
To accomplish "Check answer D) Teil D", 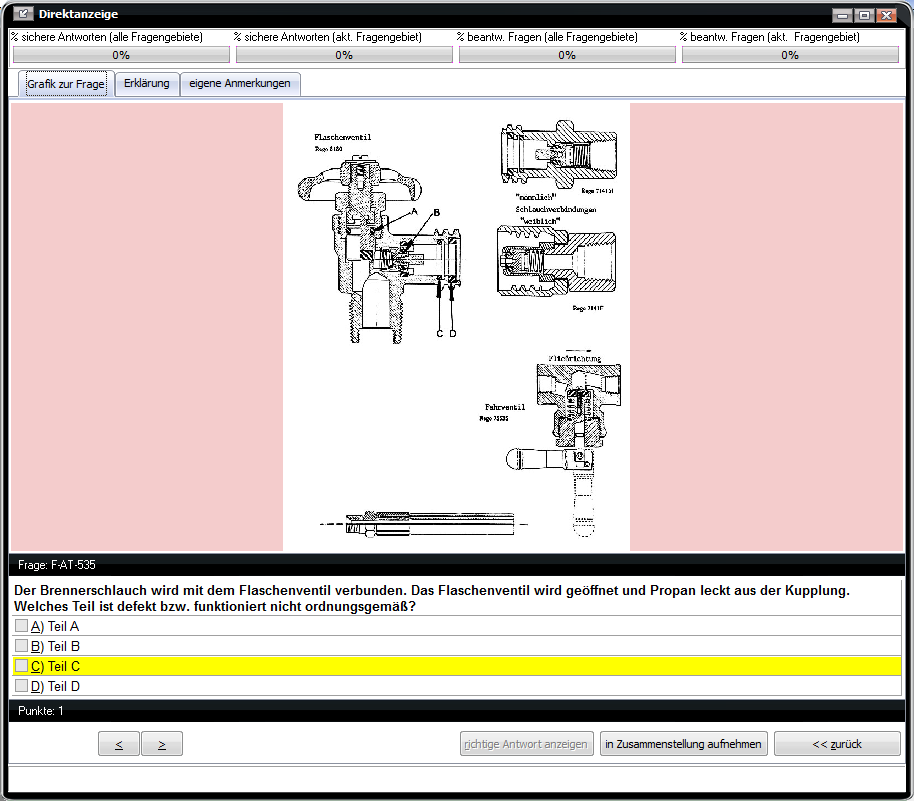I will click(22, 686).
